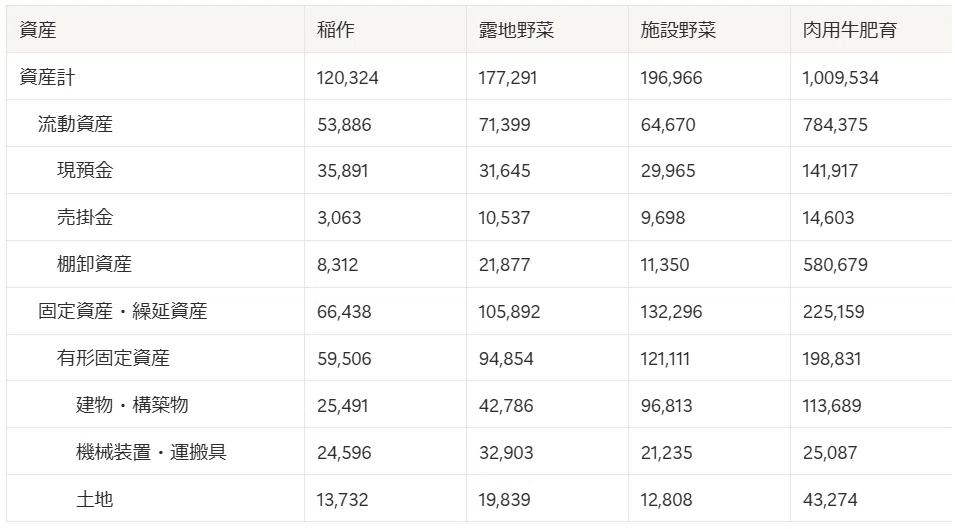The width and height of the screenshot is (955, 529).
Task: Select the cell with value 19,839
Action: point(504,500)
